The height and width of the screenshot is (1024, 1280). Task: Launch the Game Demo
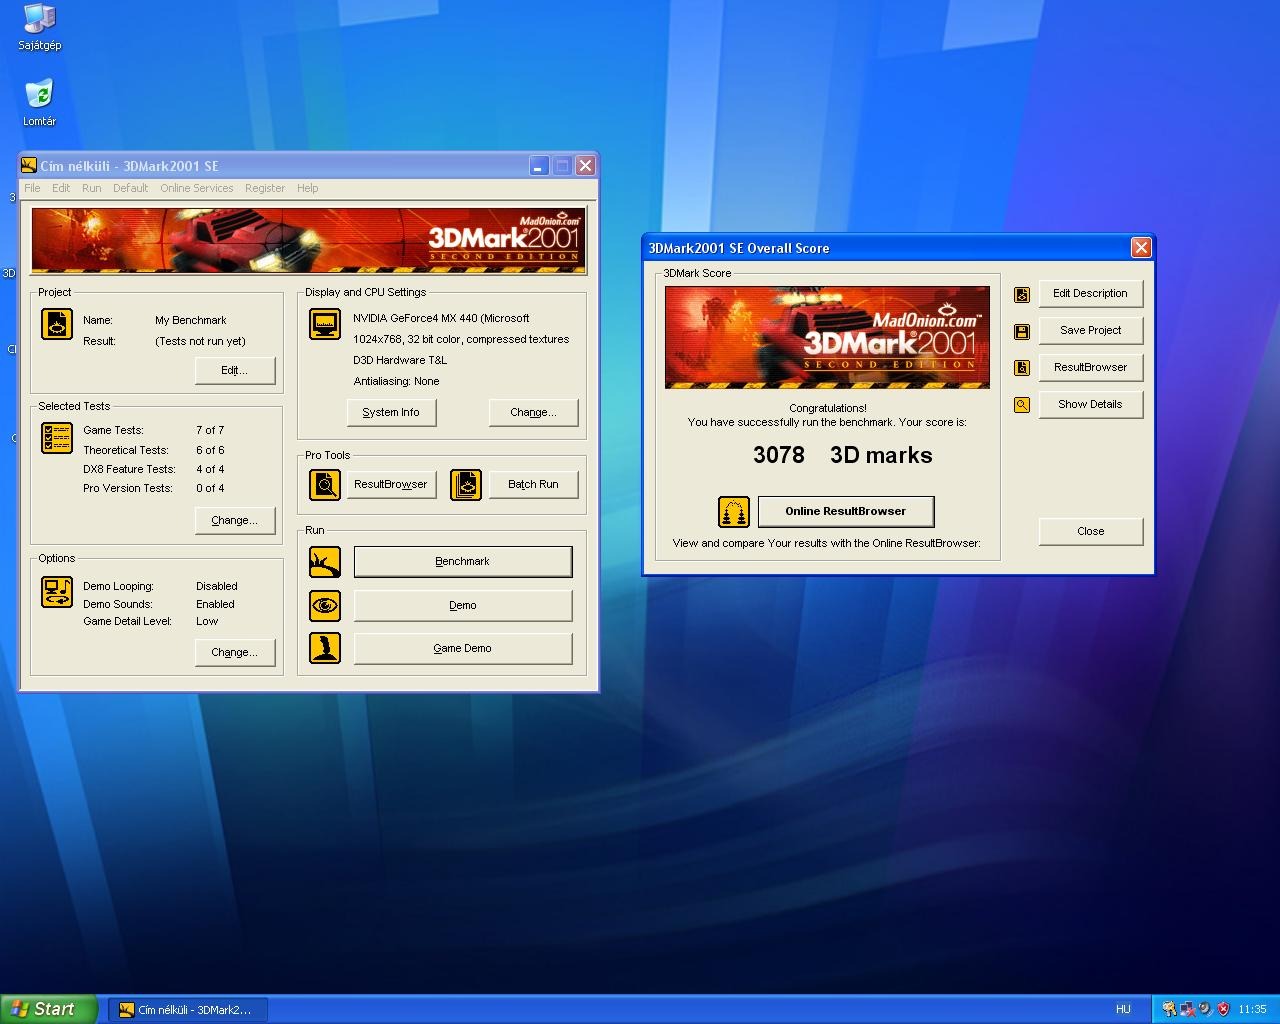[x=463, y=648]
